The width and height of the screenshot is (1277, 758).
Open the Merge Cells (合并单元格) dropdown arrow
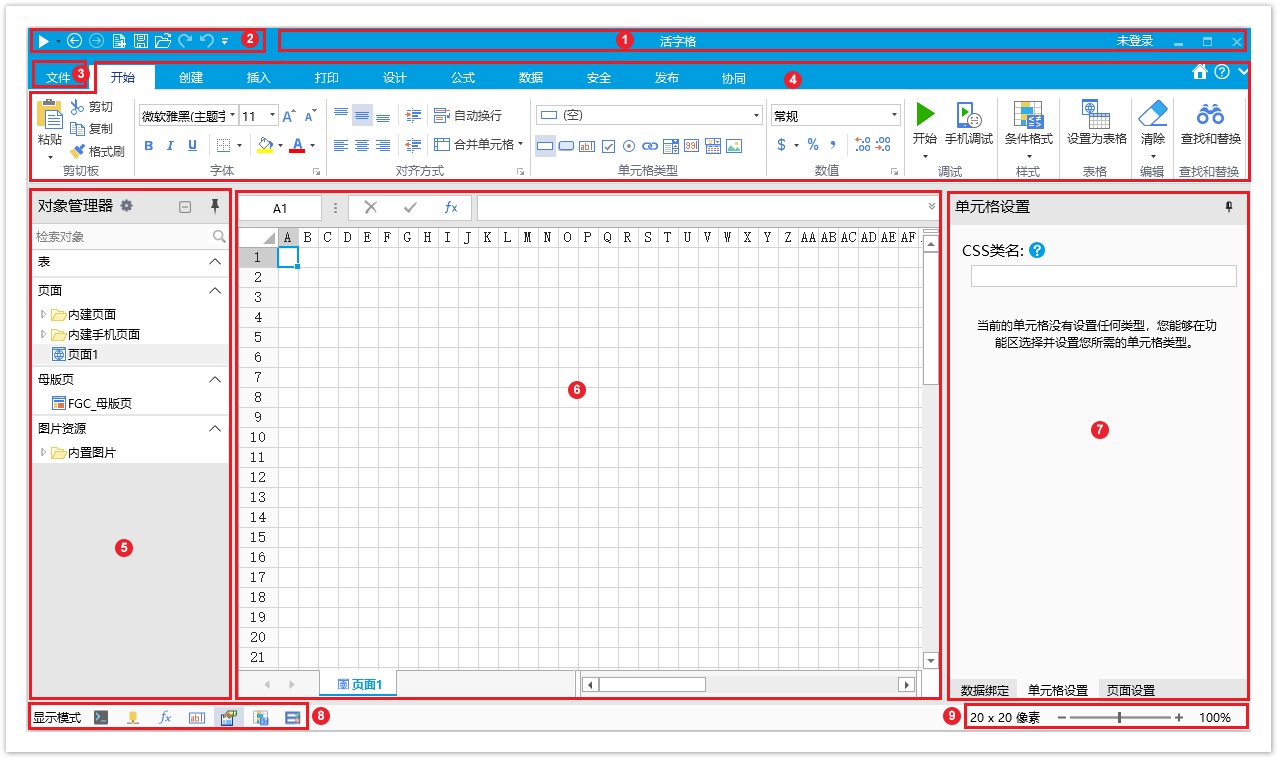[x=521, y=145]
